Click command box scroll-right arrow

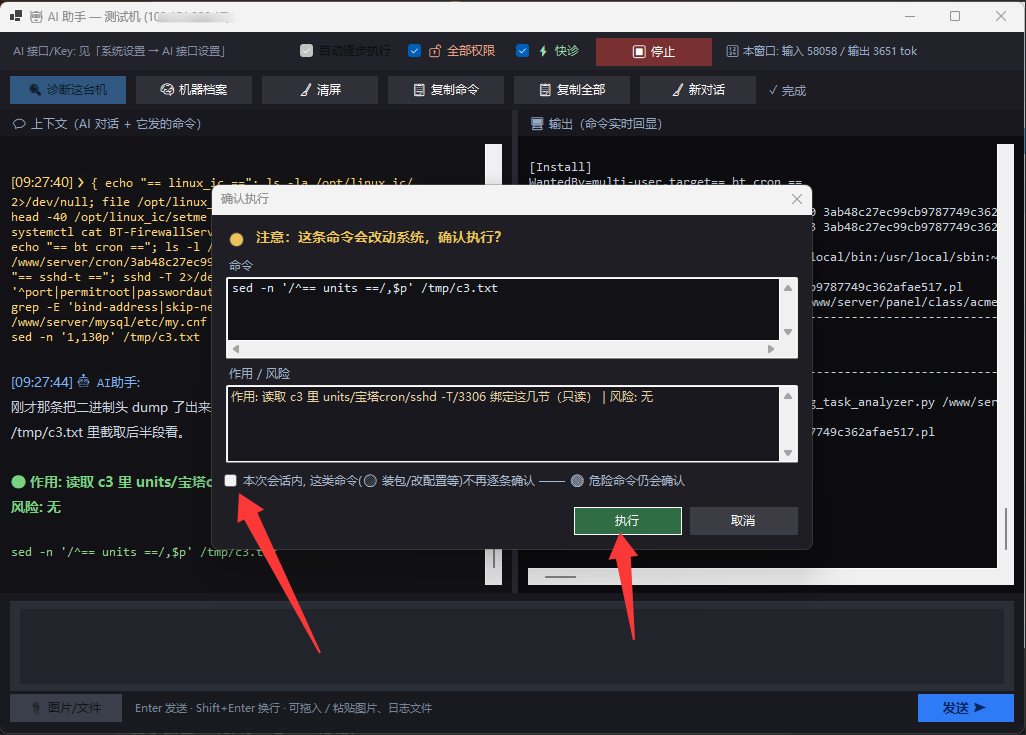click(x=771, y=349)
